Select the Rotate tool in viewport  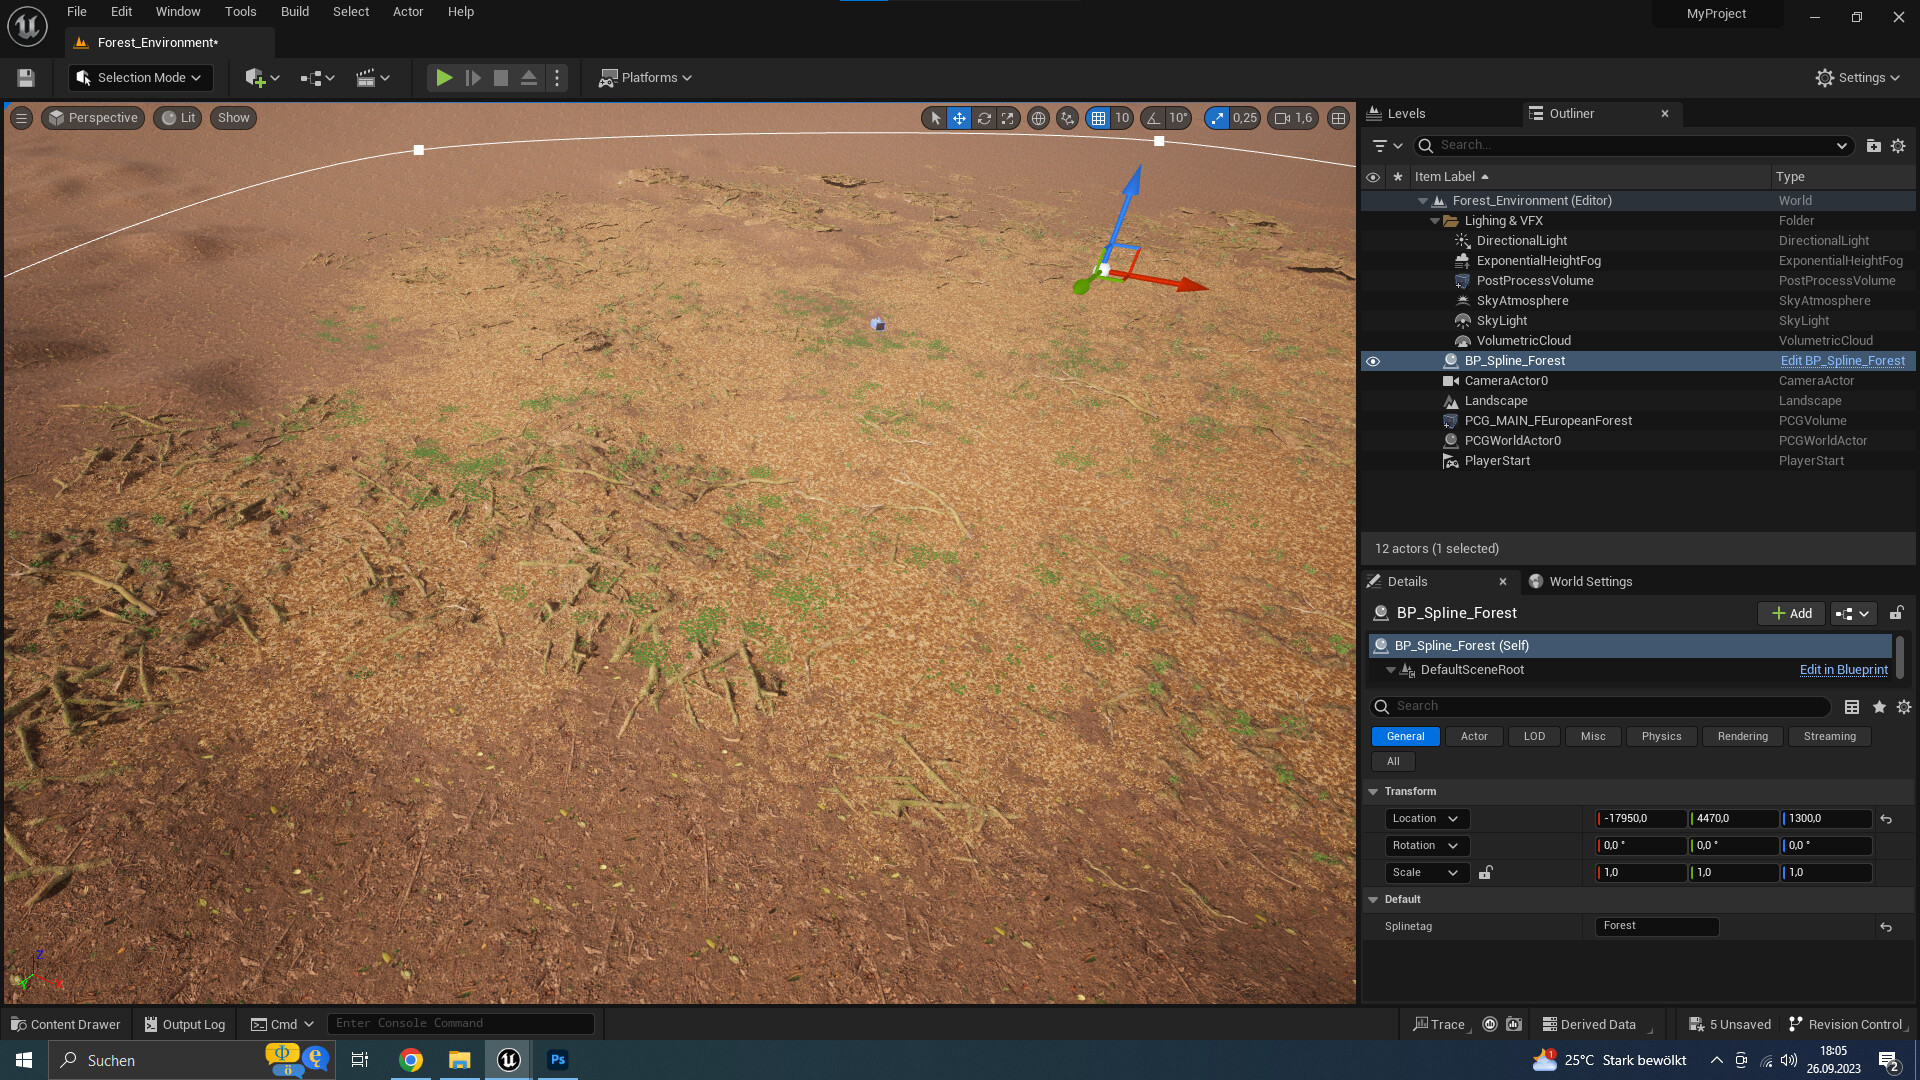pyautogui.click(x=984, y=118)
